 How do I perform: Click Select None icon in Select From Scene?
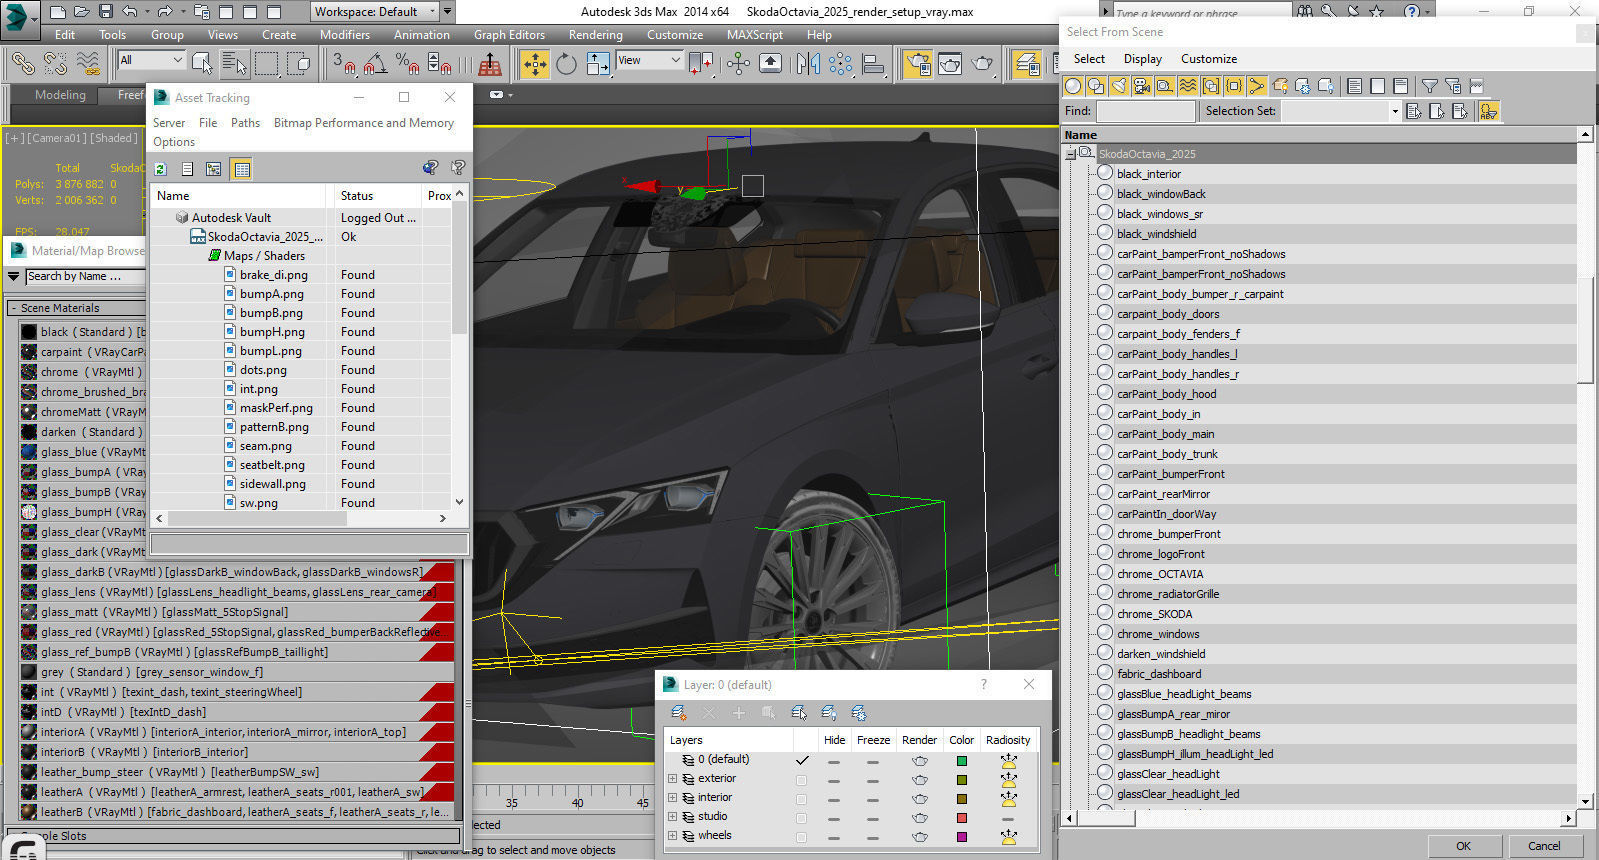(1377, 86)
